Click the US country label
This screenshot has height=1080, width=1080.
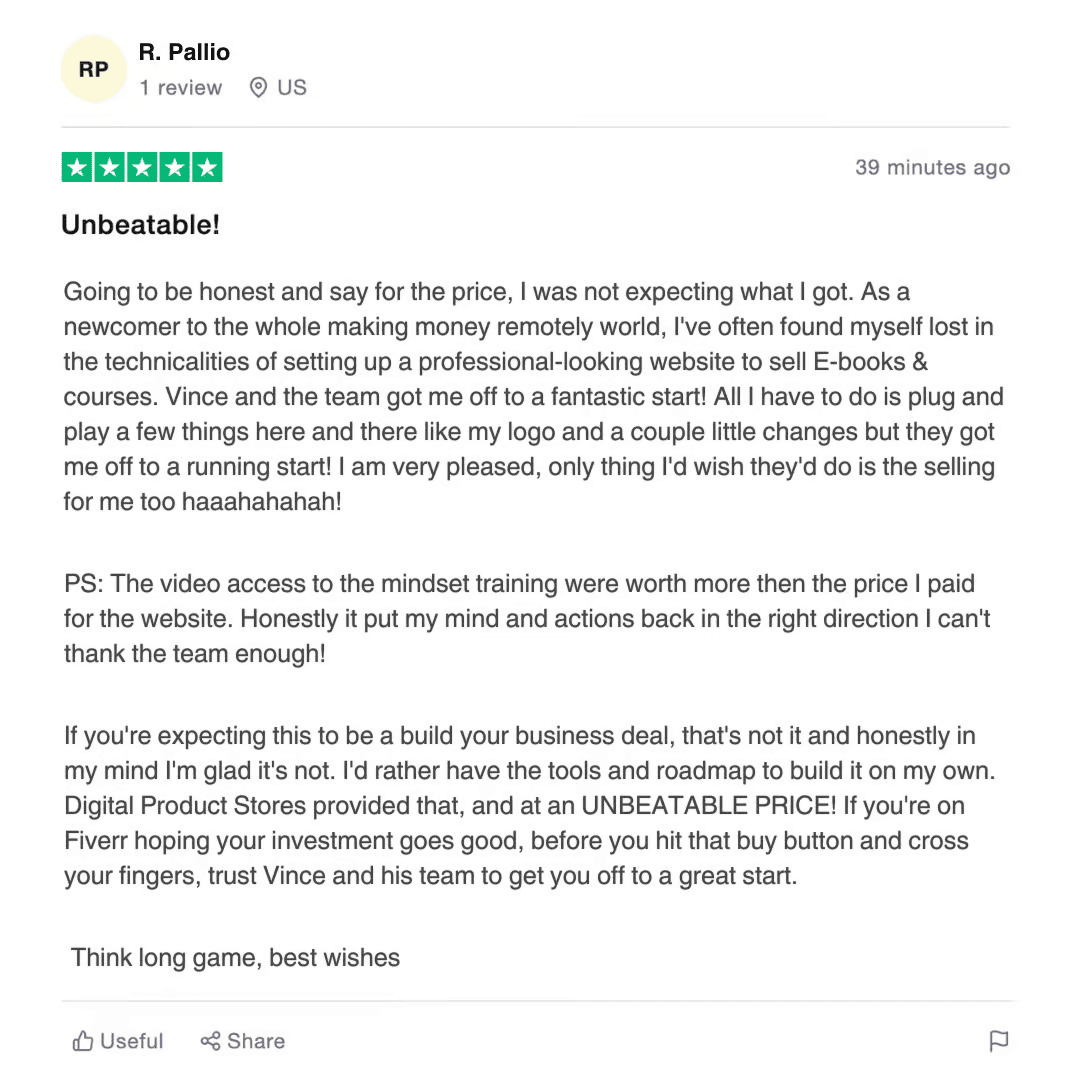click(x=292, y=88)
